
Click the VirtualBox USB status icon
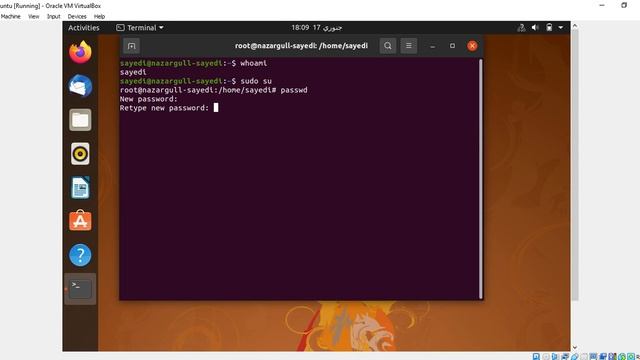[x=574, y=357]
